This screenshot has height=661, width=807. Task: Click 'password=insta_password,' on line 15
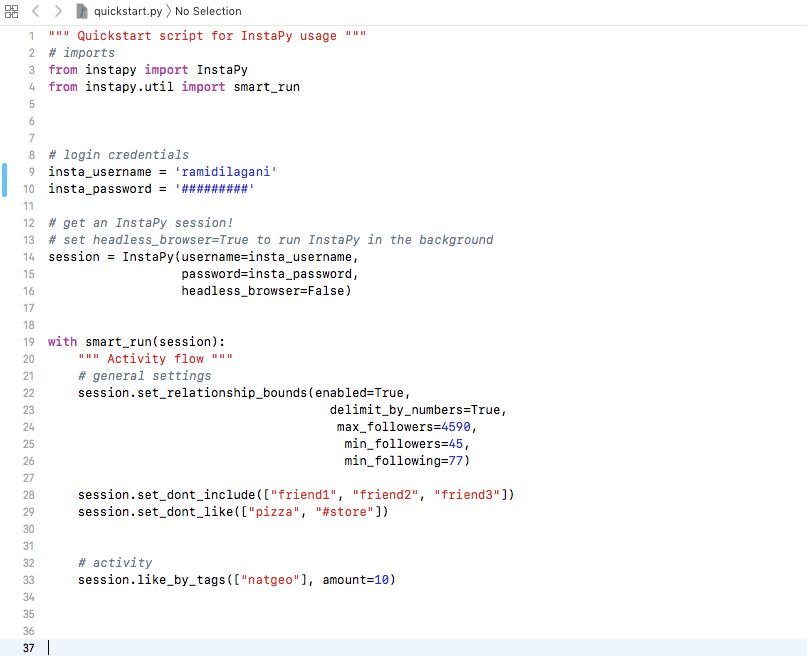point(270,274)
